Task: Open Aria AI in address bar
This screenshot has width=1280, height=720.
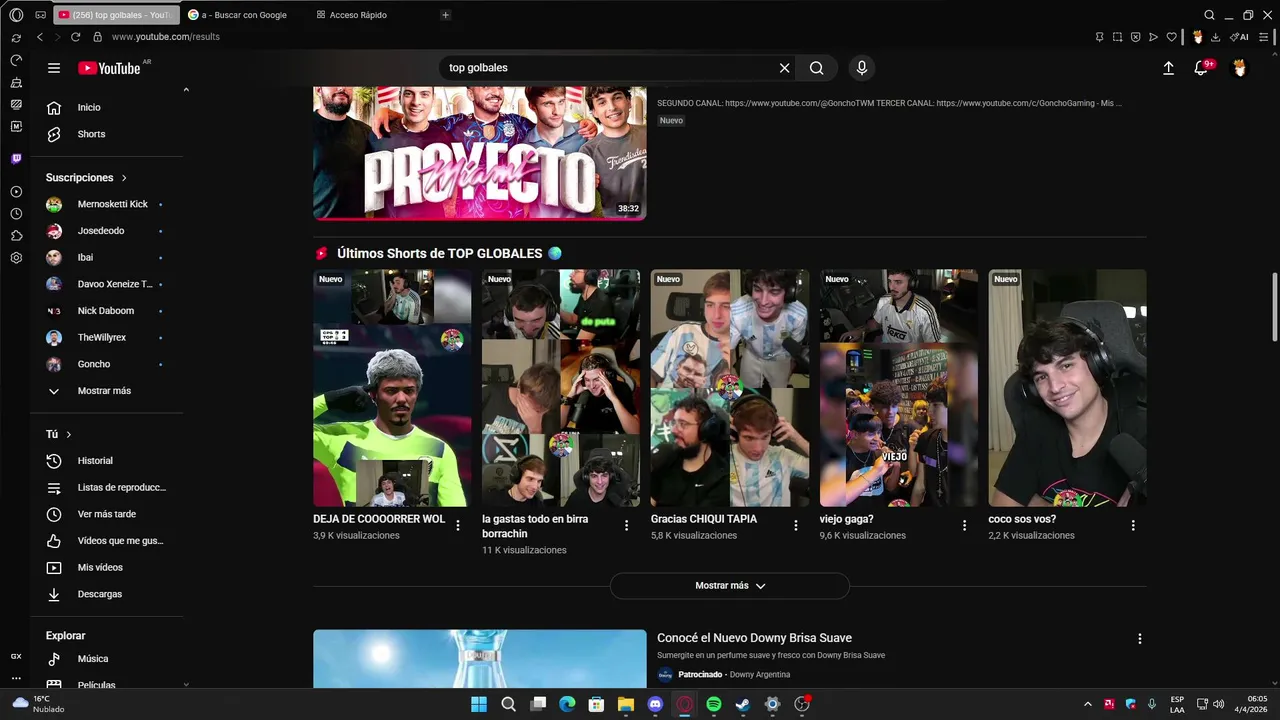Action: click(1240, 37)
